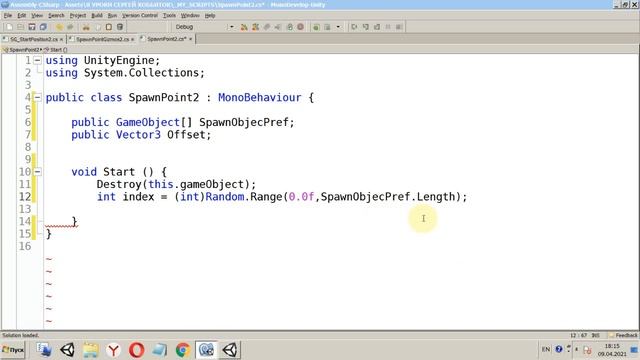Click the Step Into debug icon
Viewport: 640px width, 360px height.
366,27
